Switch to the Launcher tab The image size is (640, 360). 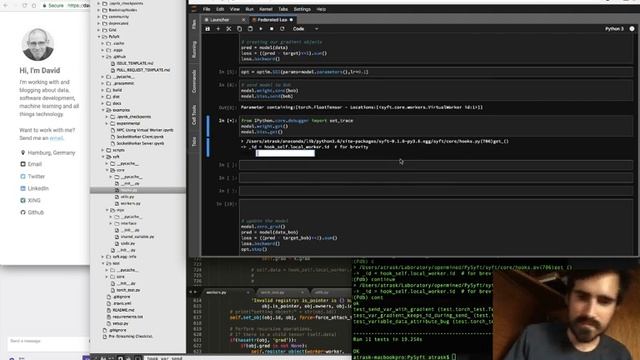pos(220,20)
